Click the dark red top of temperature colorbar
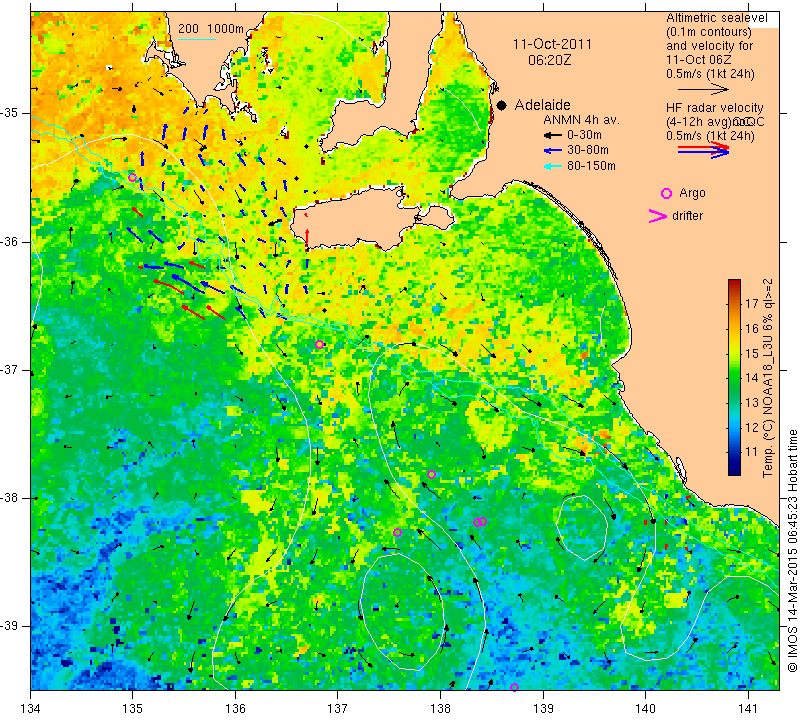800x720 pixels. (x=734, y=283)
